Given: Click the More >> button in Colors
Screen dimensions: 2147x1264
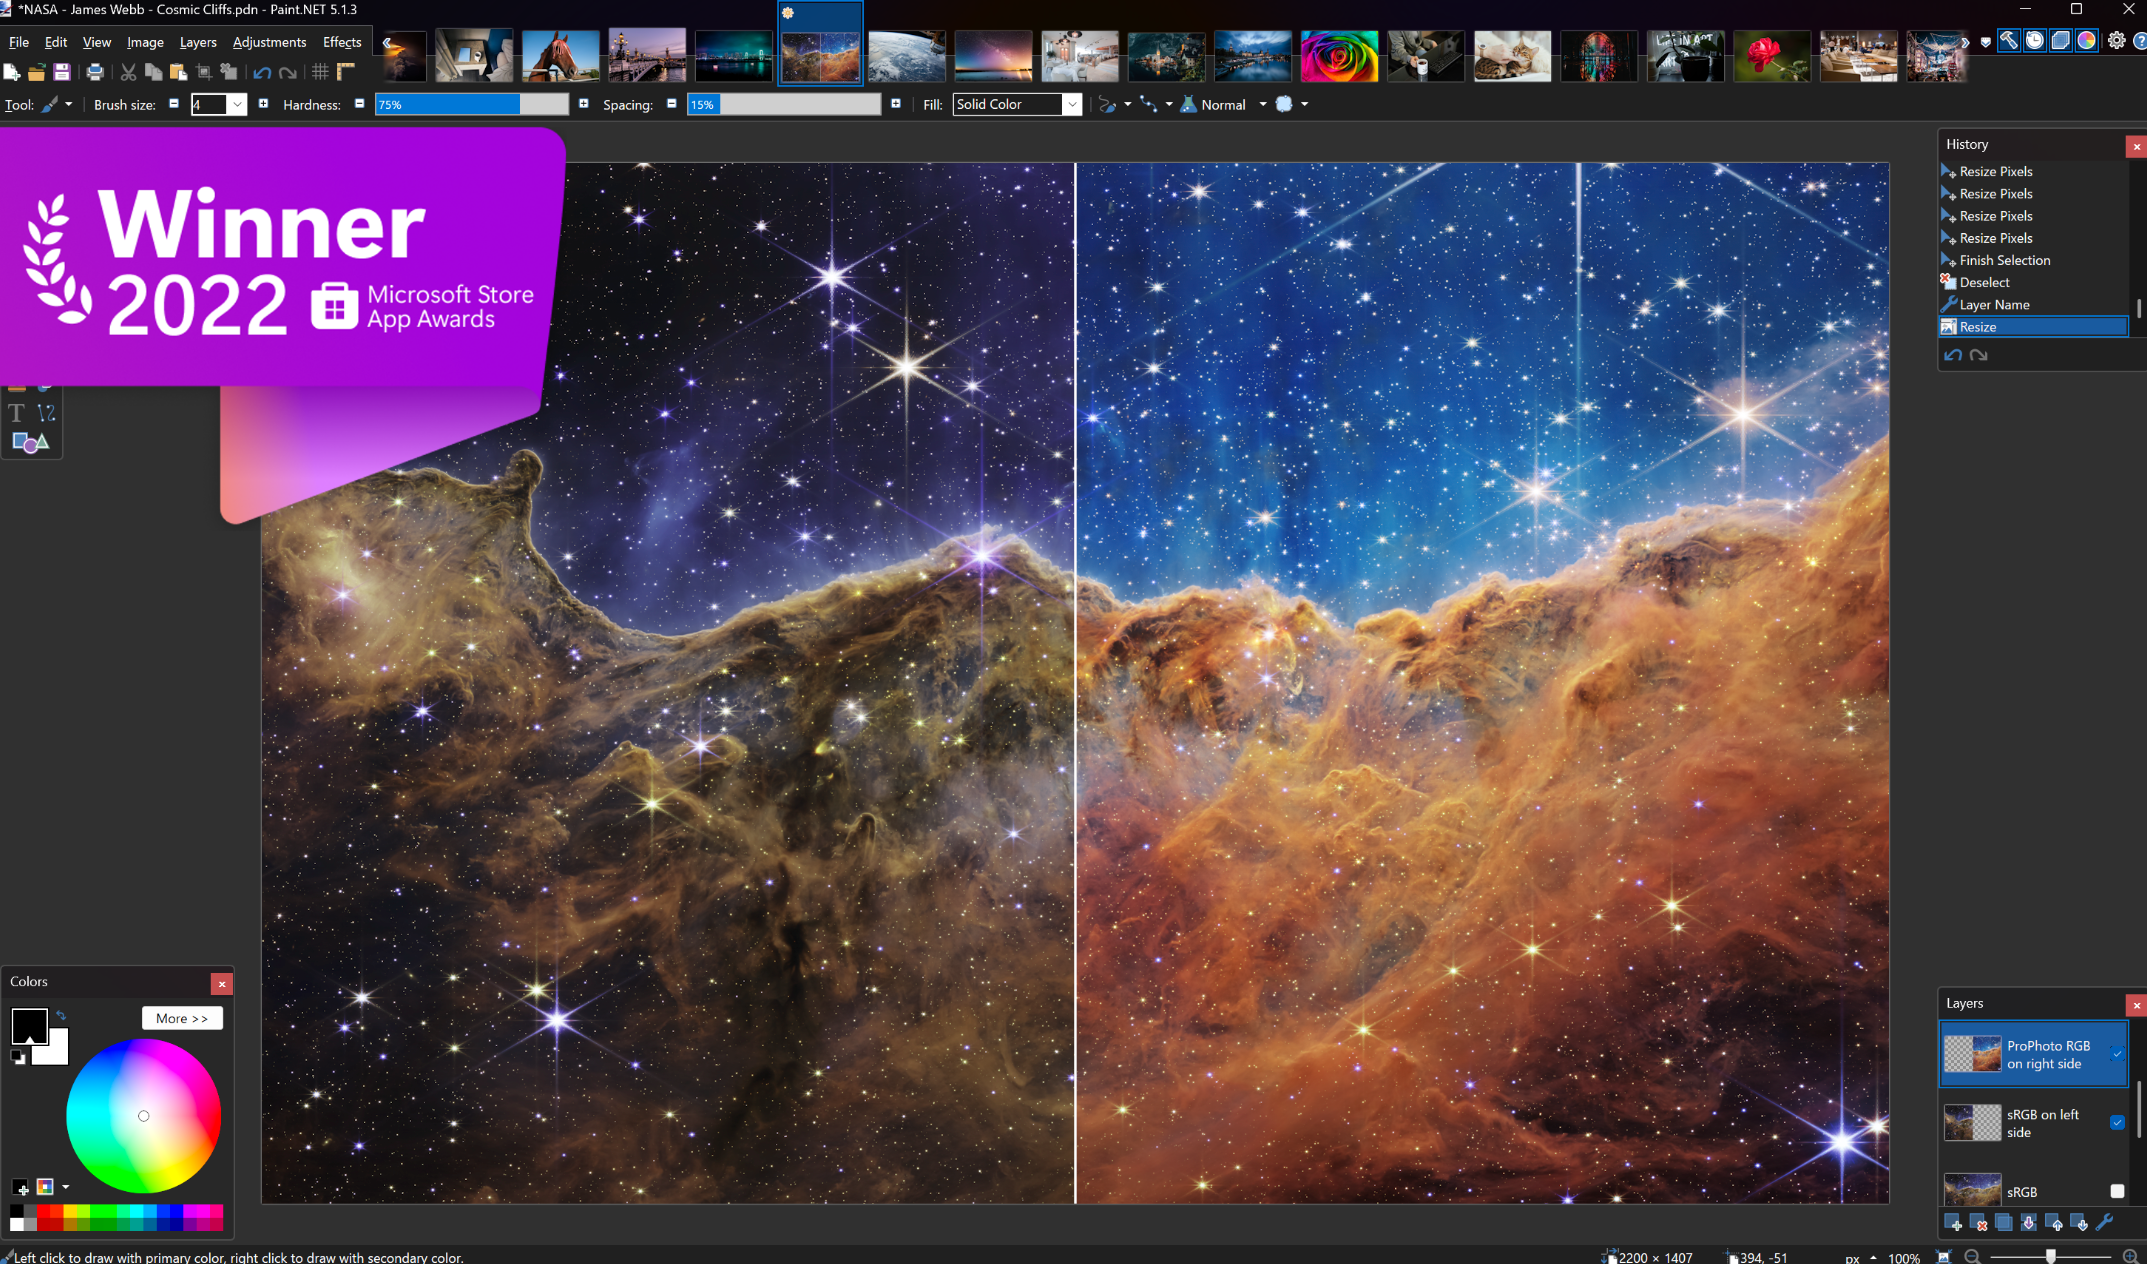Looking at the screenshot, I should tap(182, 1018).
